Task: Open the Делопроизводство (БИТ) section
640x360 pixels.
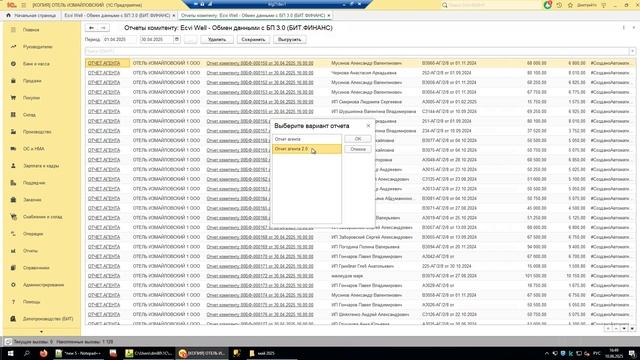Action: 48,319
